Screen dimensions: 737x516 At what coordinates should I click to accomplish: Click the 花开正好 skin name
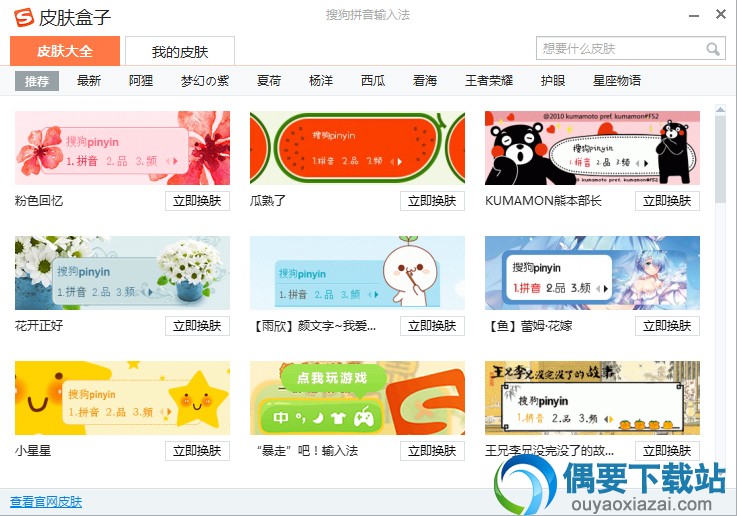[x=39, y=326]
